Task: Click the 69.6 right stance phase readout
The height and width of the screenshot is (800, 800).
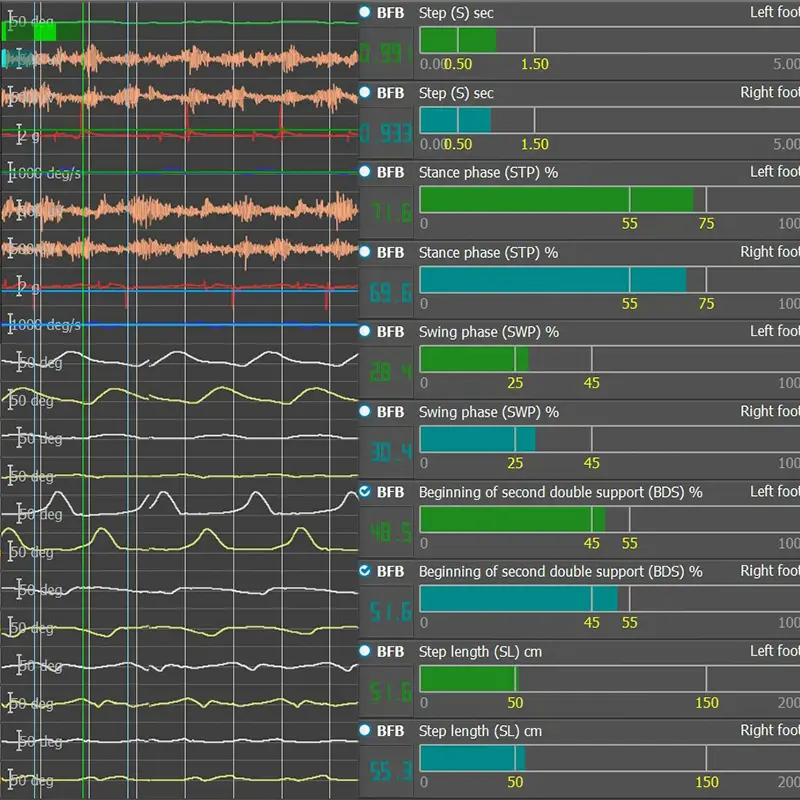Action: (x=386, y=294)
